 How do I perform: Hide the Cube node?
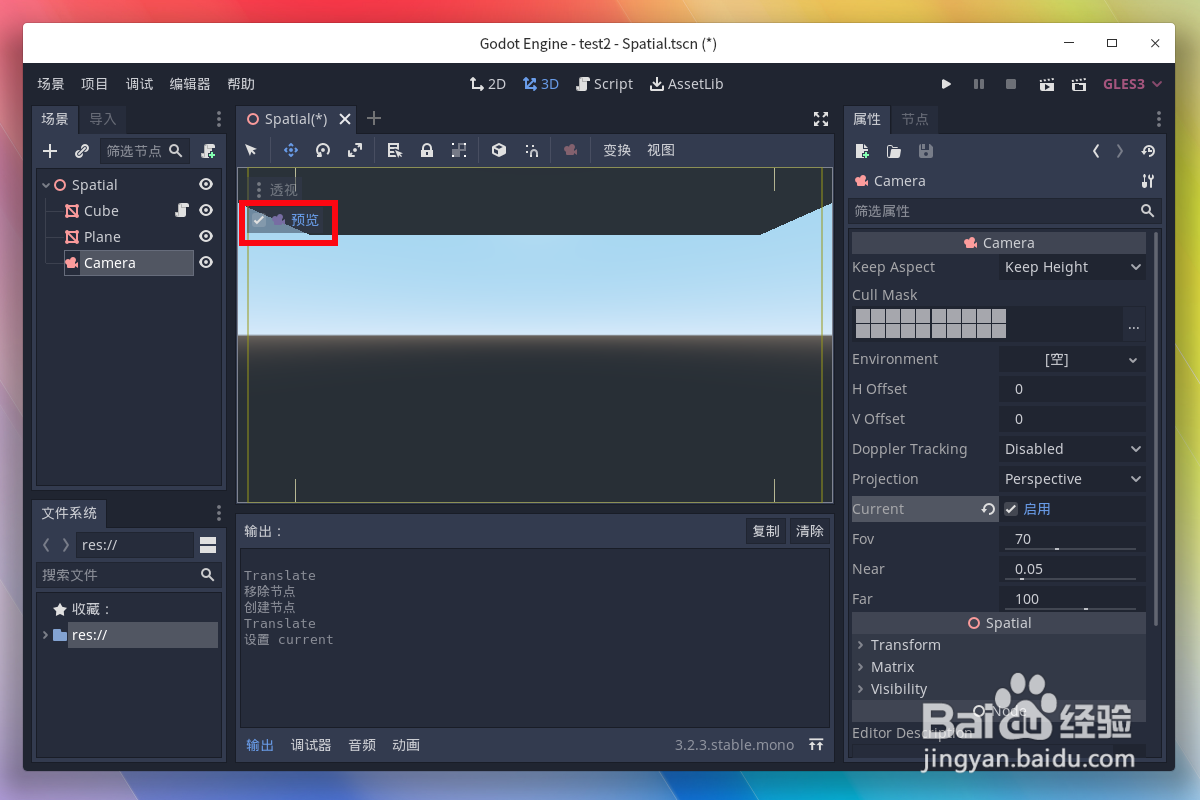coord(206,211)
